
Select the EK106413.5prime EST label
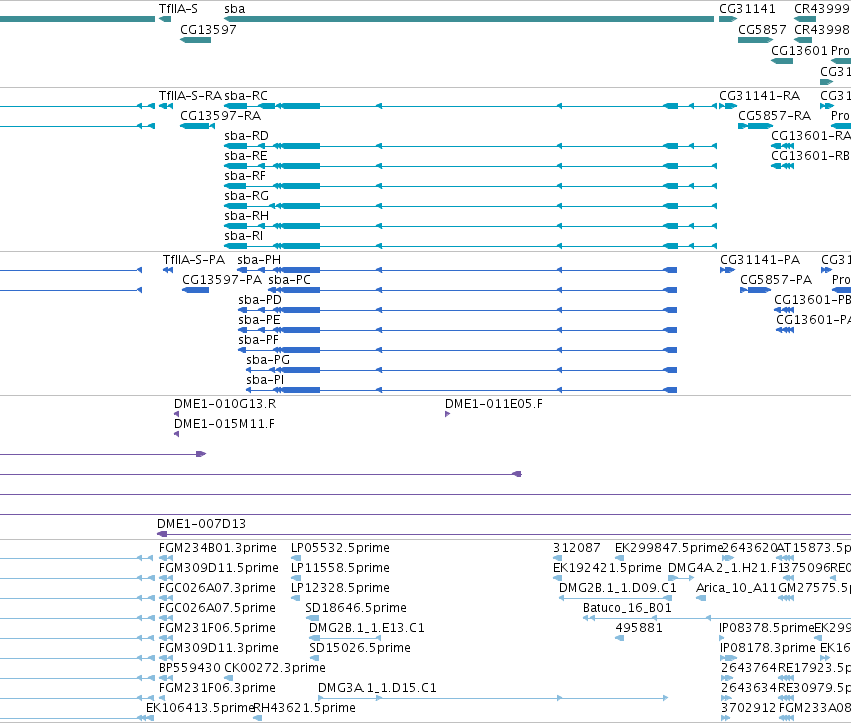coord(200,708)
